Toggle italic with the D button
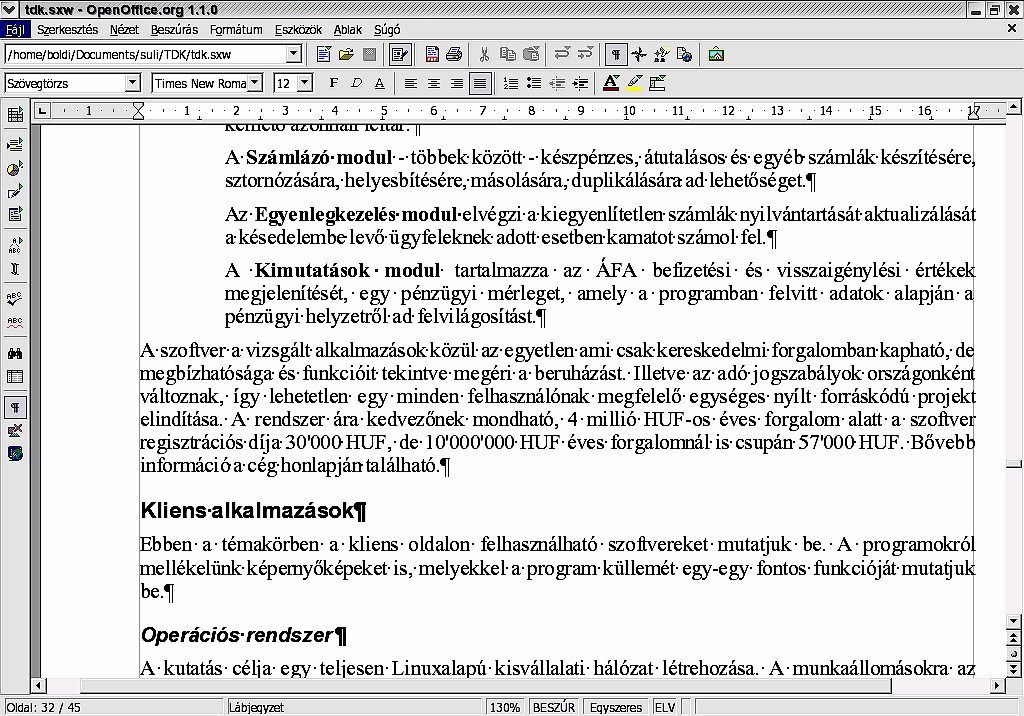This screenshot has height=716, width=1024. pos(356,83)
